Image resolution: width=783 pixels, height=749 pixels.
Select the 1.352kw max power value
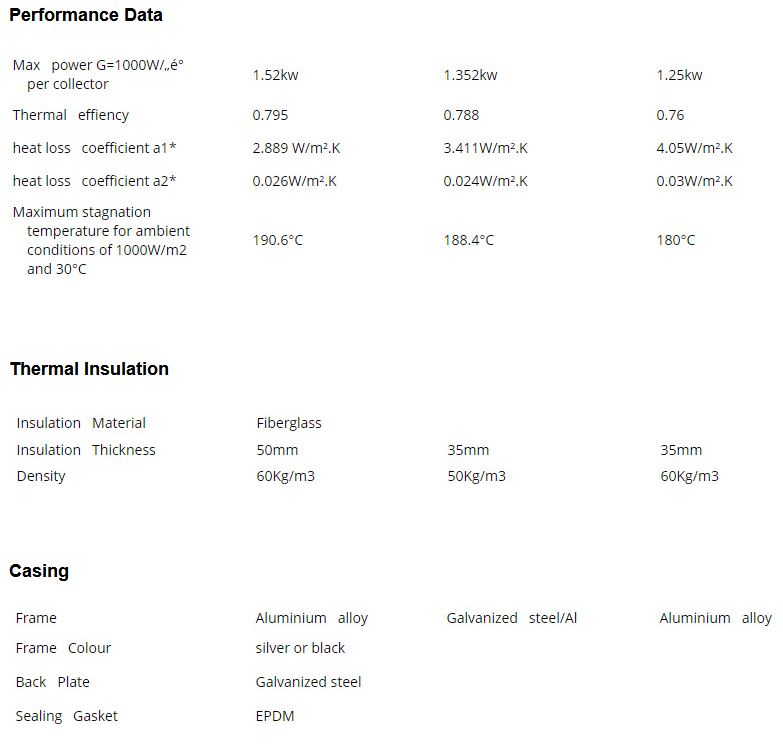(x=470, y=75)
